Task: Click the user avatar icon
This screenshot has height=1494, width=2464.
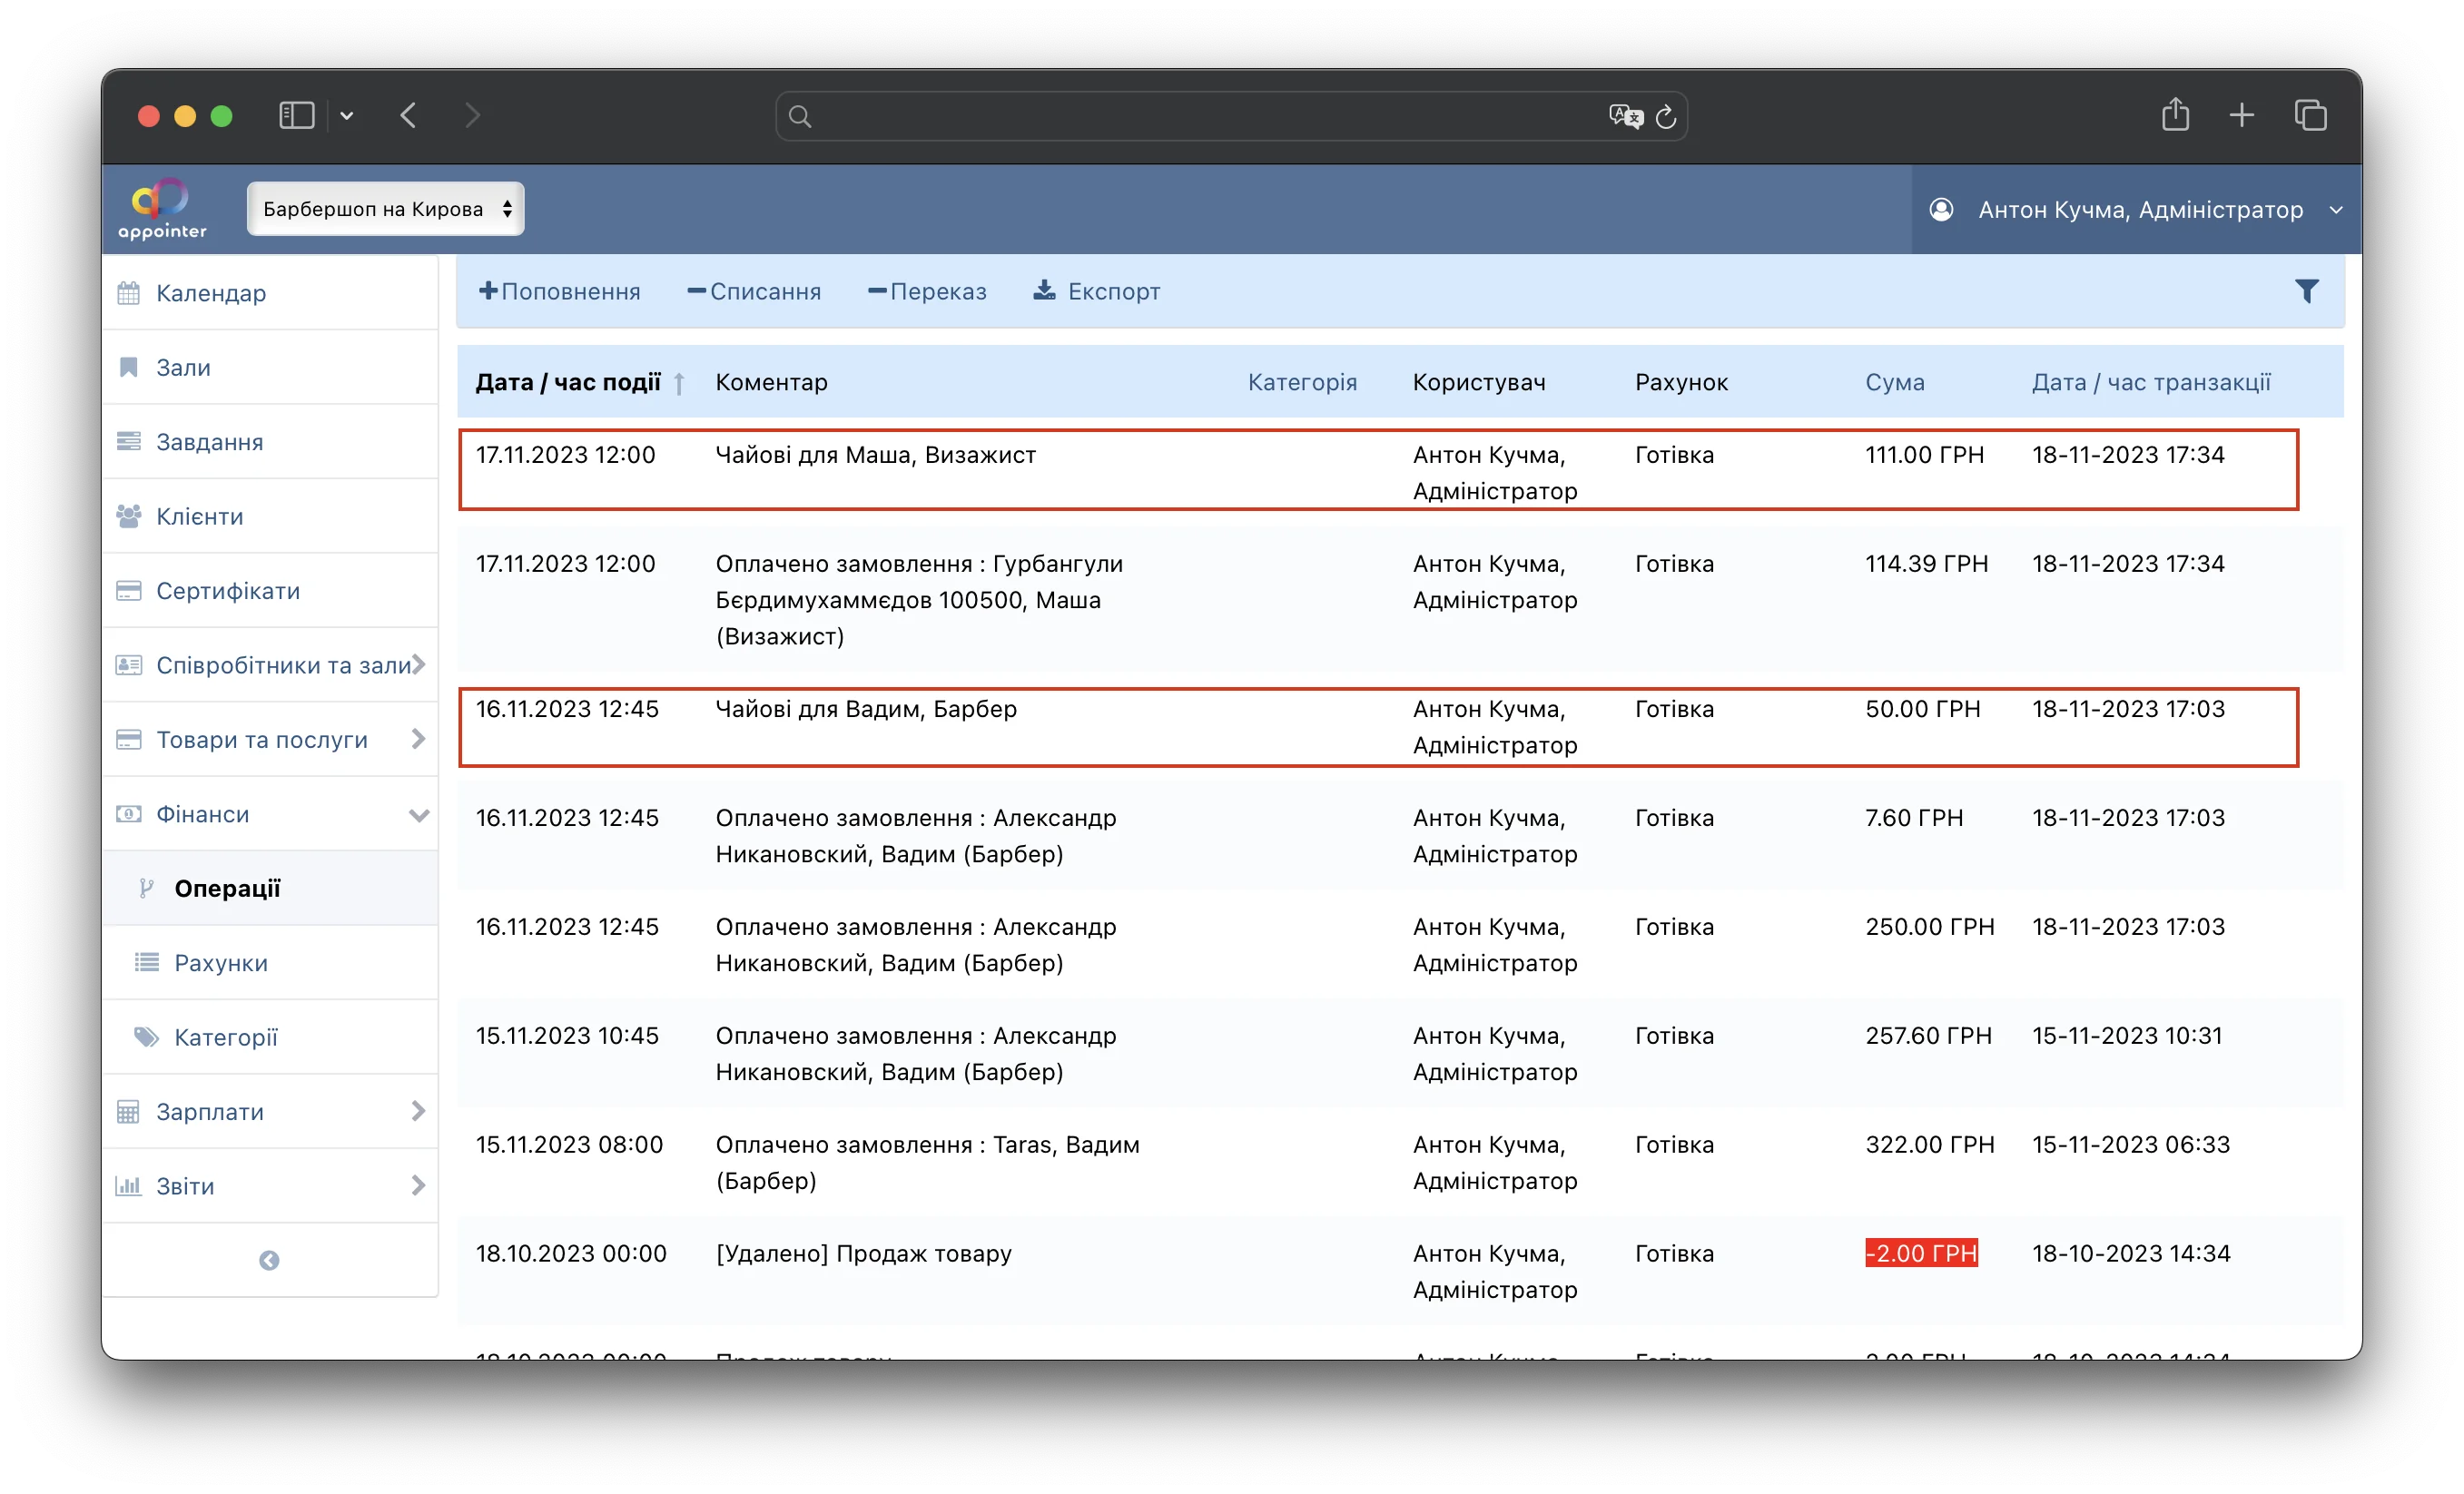Action: click(x=1941, y=209)
